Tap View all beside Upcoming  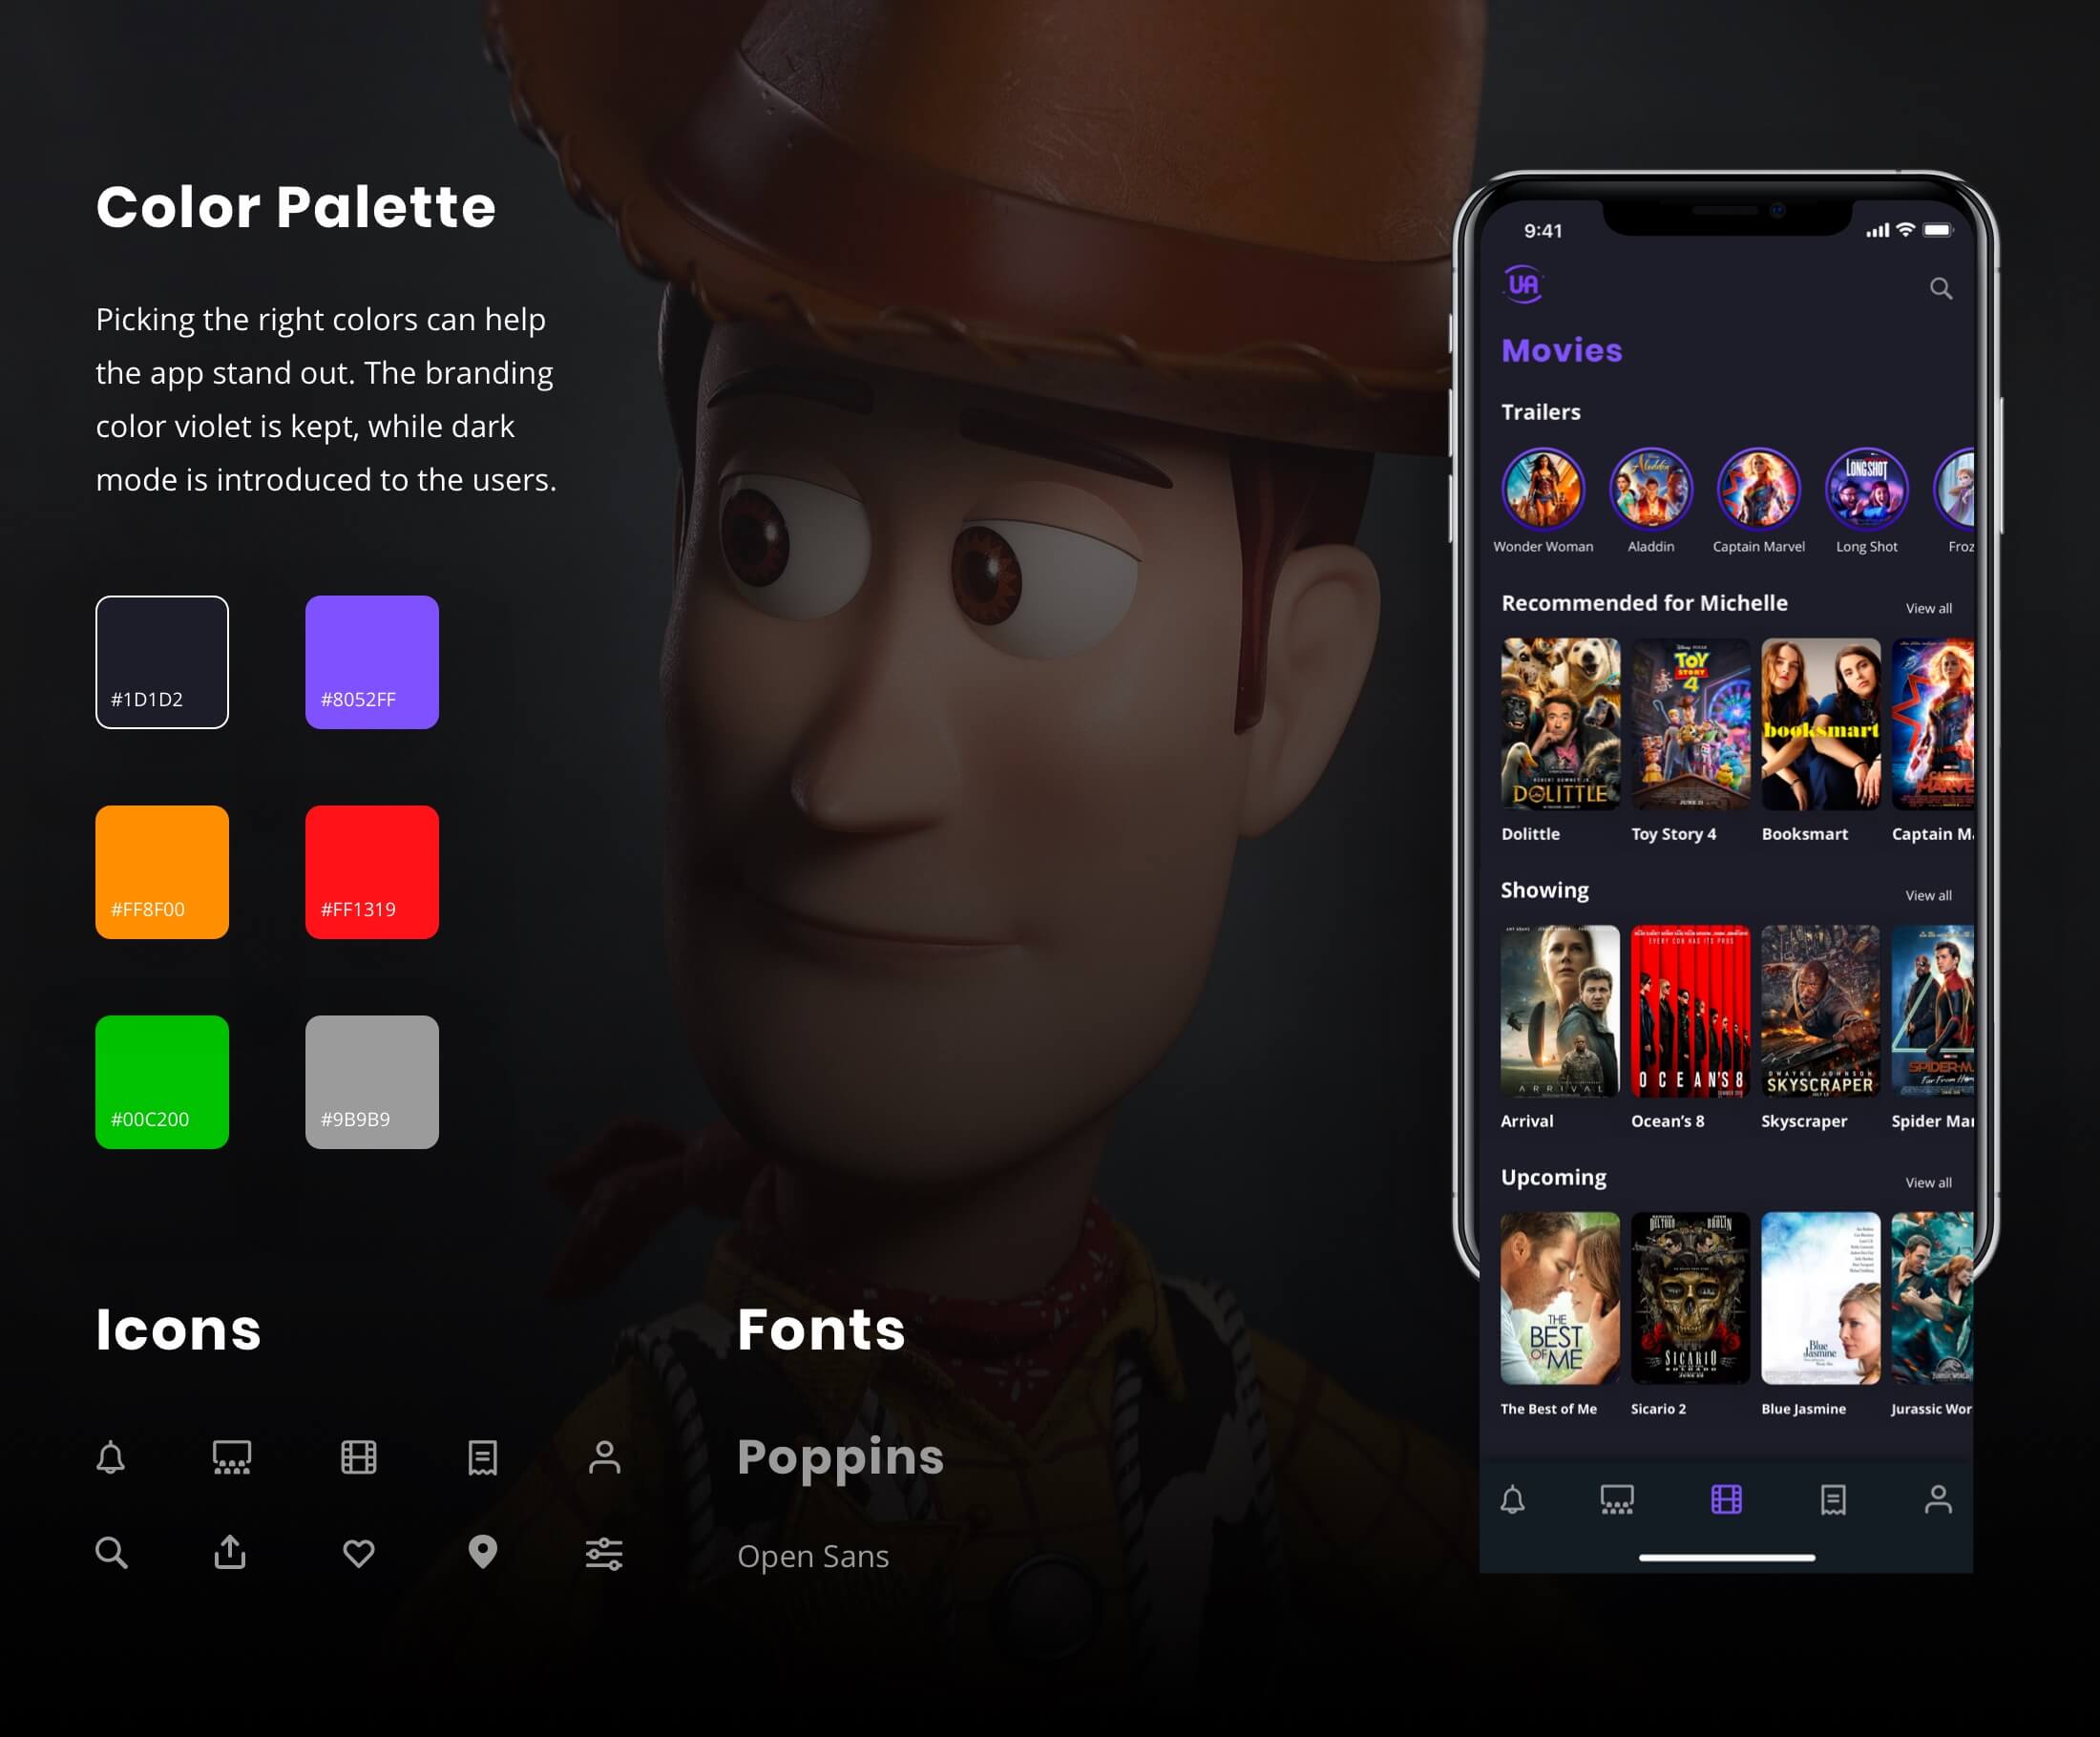click(x=1928, y=1182)
